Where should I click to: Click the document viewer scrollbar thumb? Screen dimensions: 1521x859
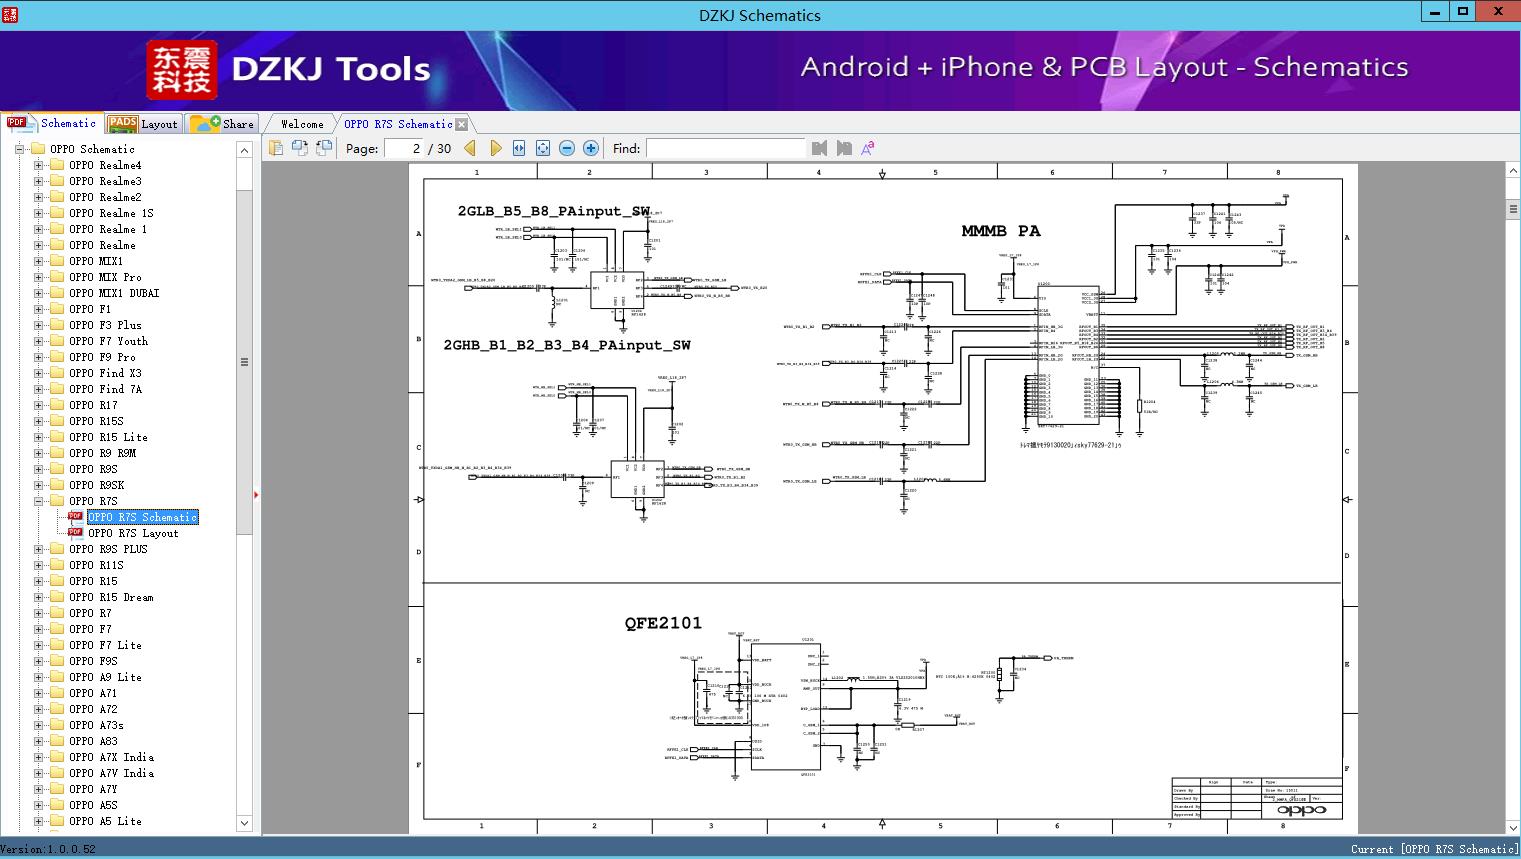click(1513, 210)
